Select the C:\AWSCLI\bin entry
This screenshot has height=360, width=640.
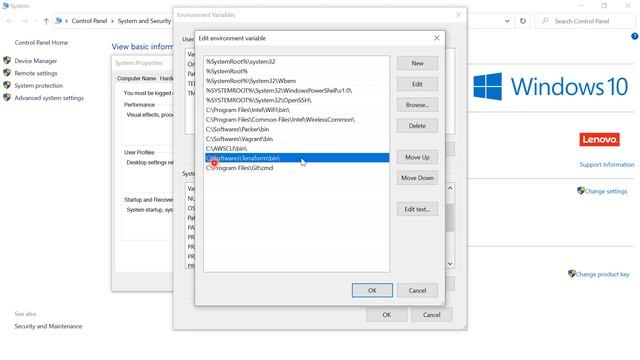tap(296, 149)
